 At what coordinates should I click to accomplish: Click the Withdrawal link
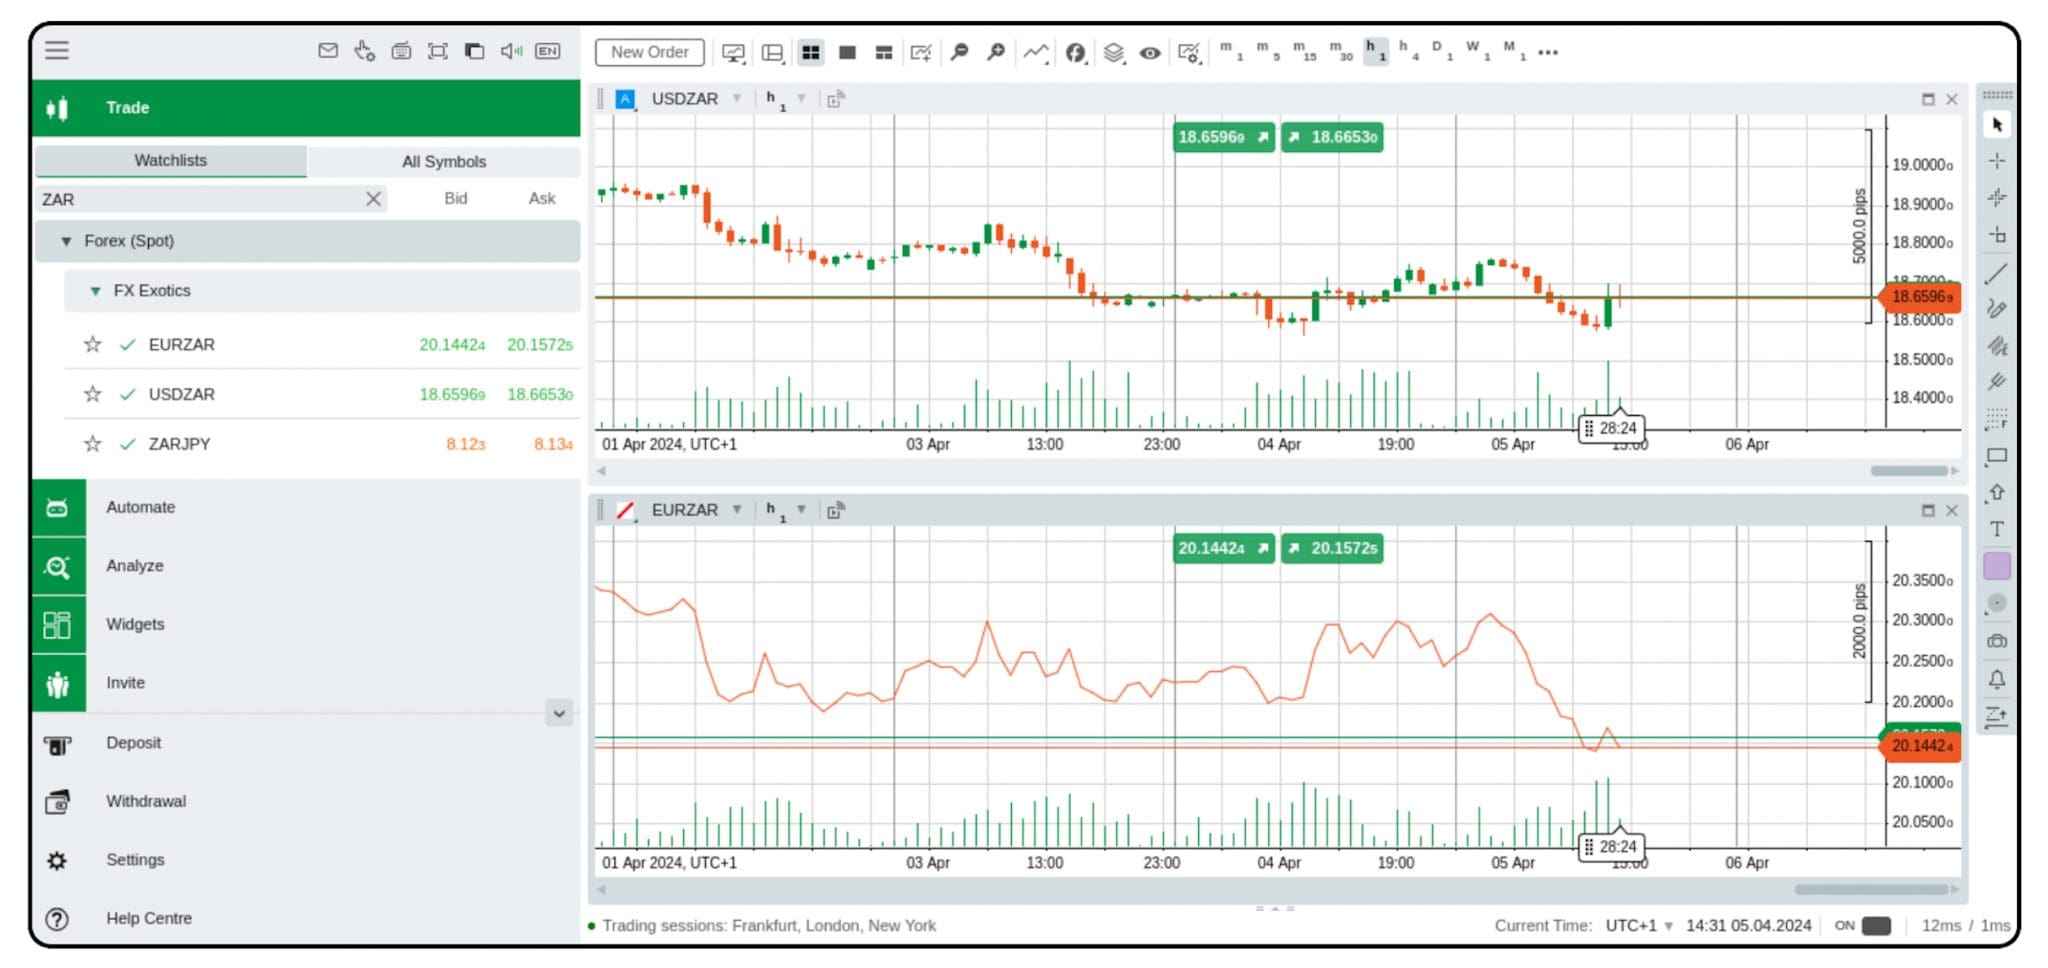tap(146, 801)
